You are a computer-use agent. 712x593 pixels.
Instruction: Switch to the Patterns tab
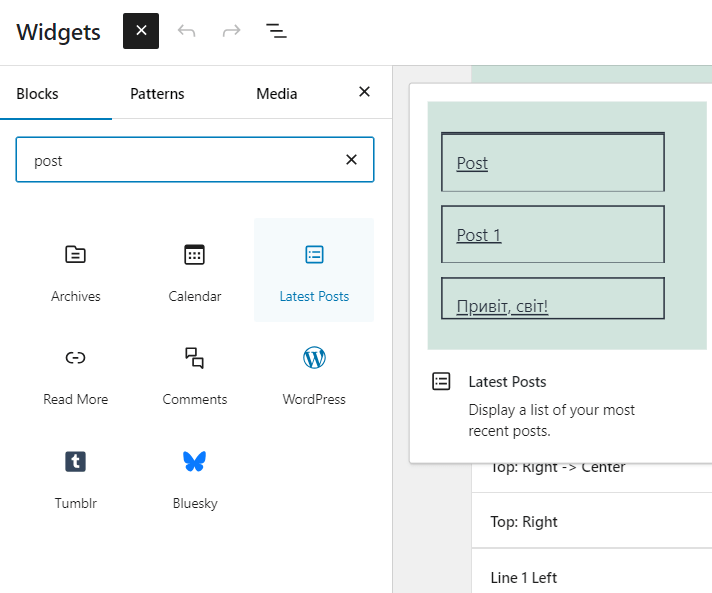[157, 94]
